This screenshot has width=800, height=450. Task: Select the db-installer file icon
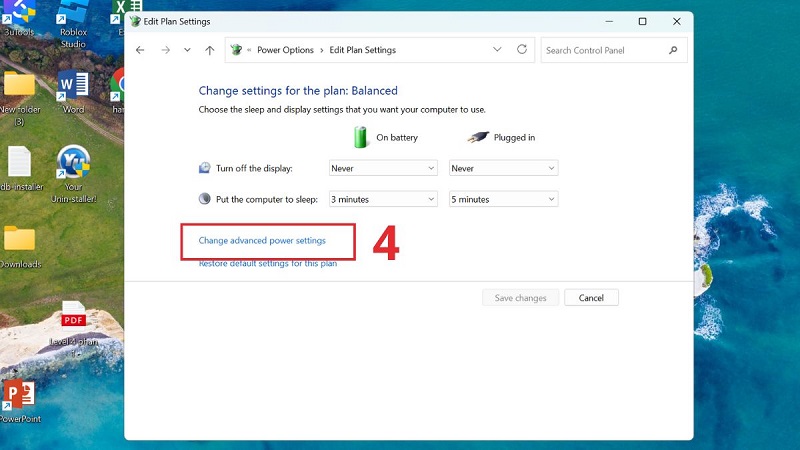pos(19,167)
